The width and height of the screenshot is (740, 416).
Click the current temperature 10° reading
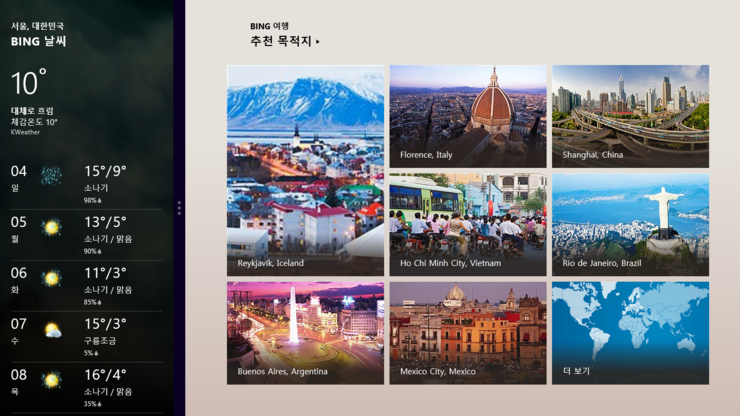point(29,84)
